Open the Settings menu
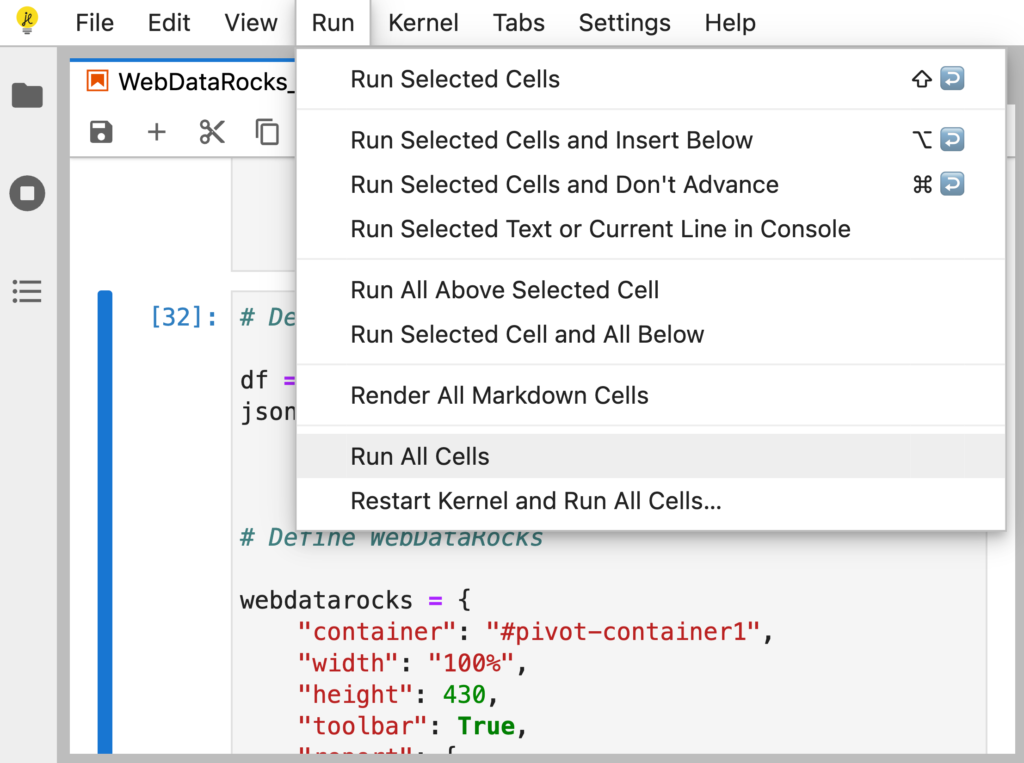Viewport: 1024px width, 763px height. coord(624,23)
